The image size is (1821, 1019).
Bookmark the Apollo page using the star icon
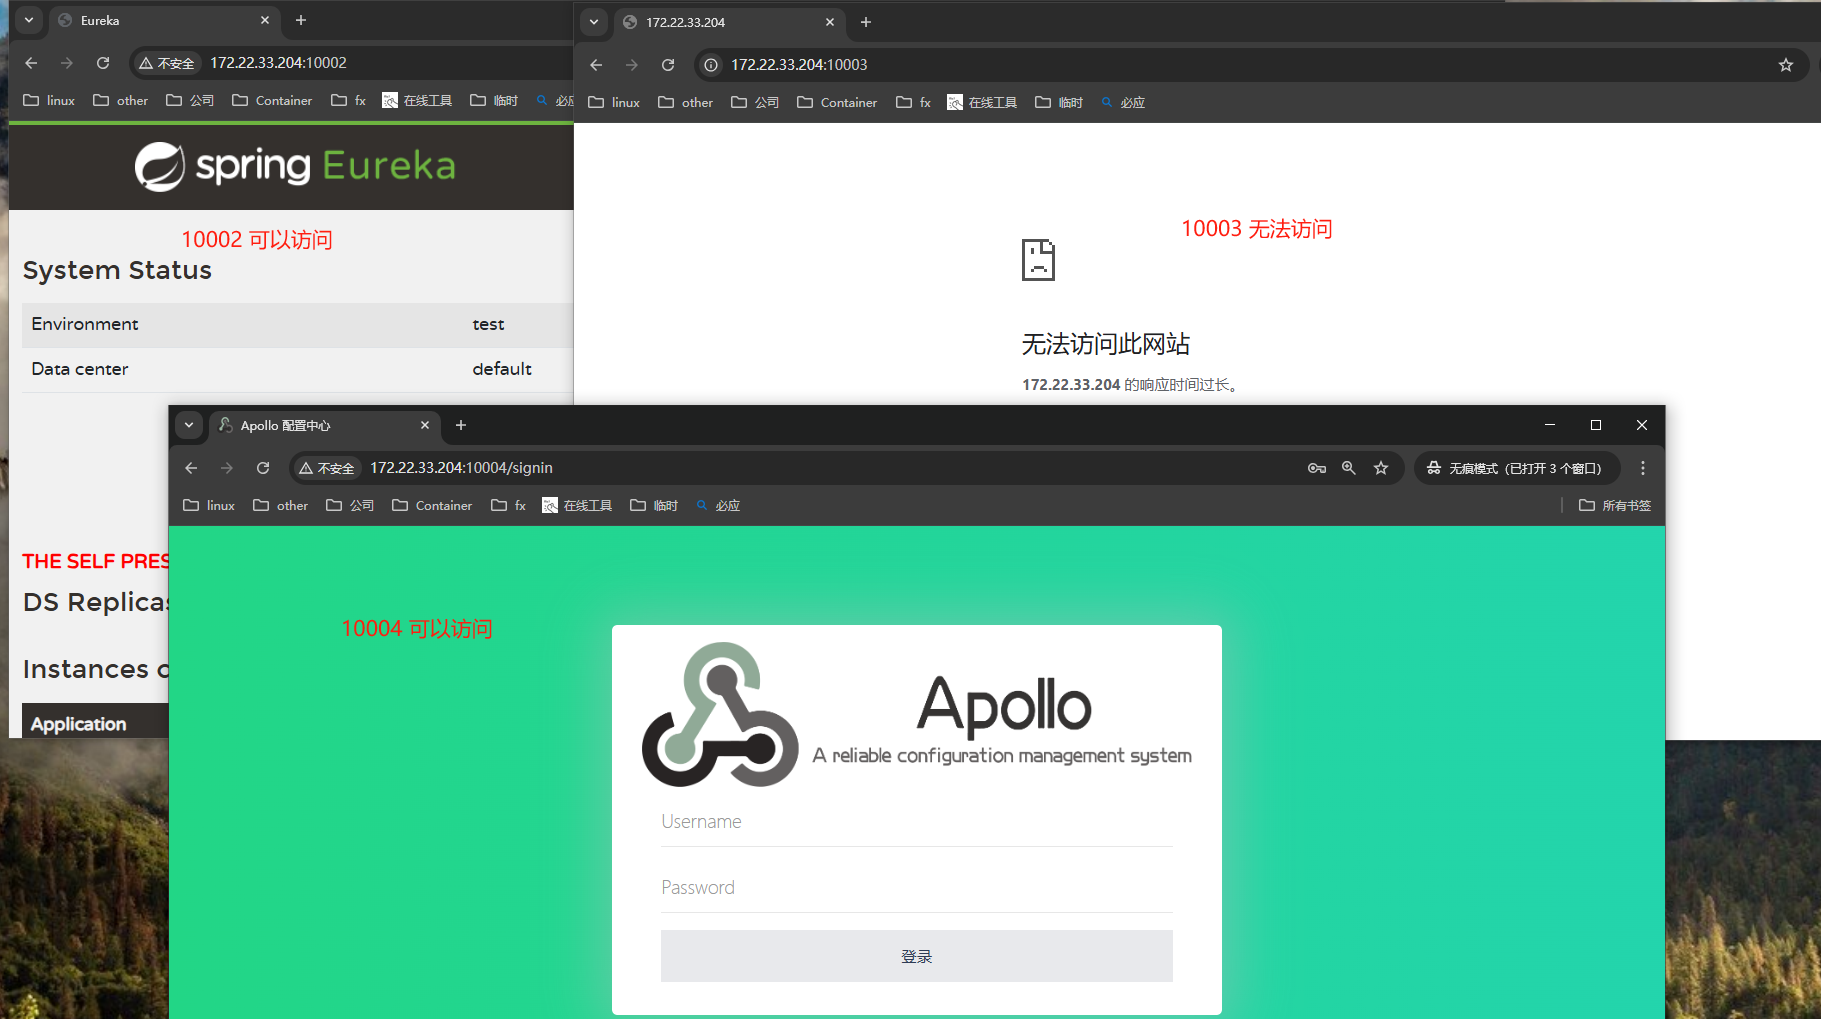tap(1381, 467)
